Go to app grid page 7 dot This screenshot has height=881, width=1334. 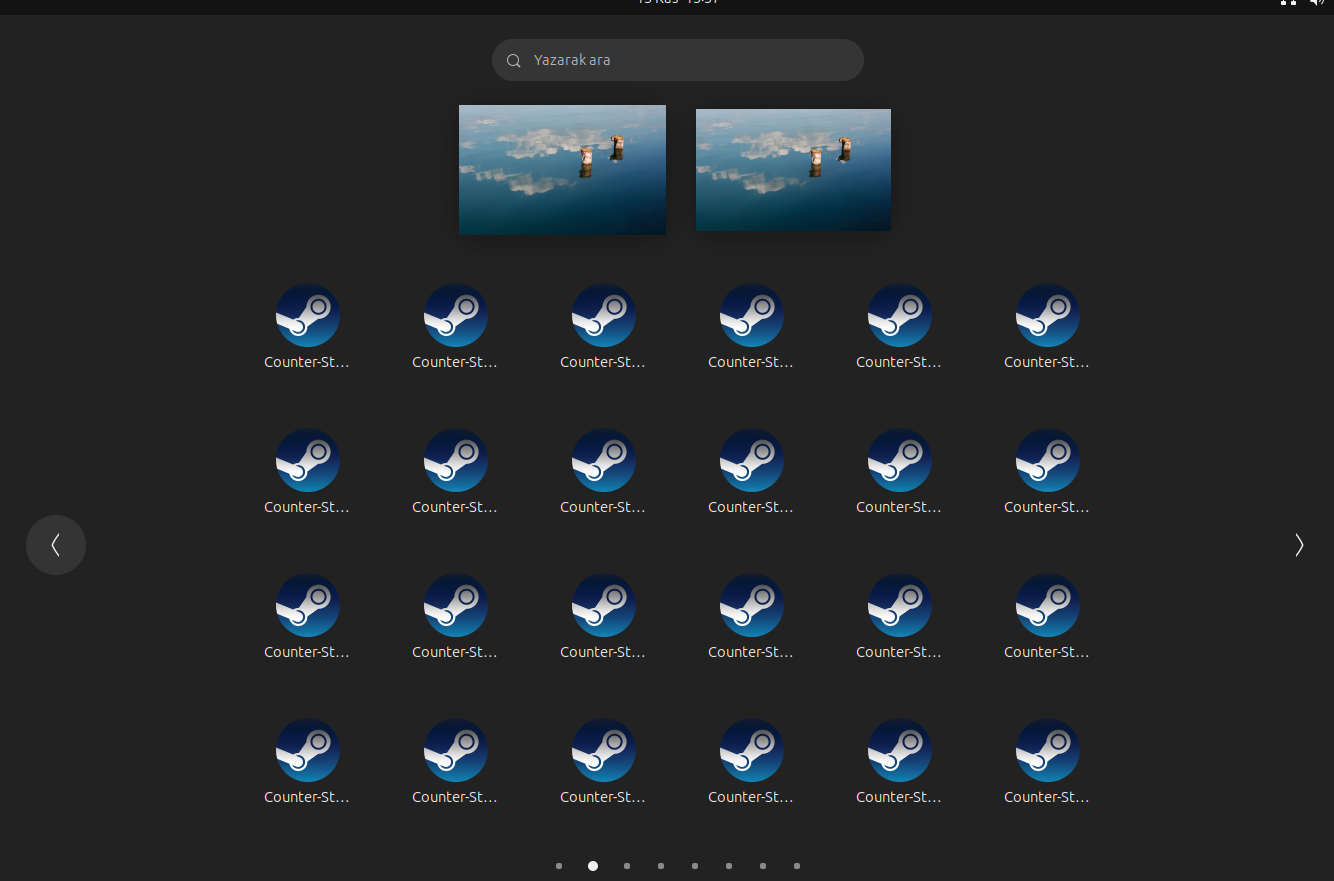[763, 866]
